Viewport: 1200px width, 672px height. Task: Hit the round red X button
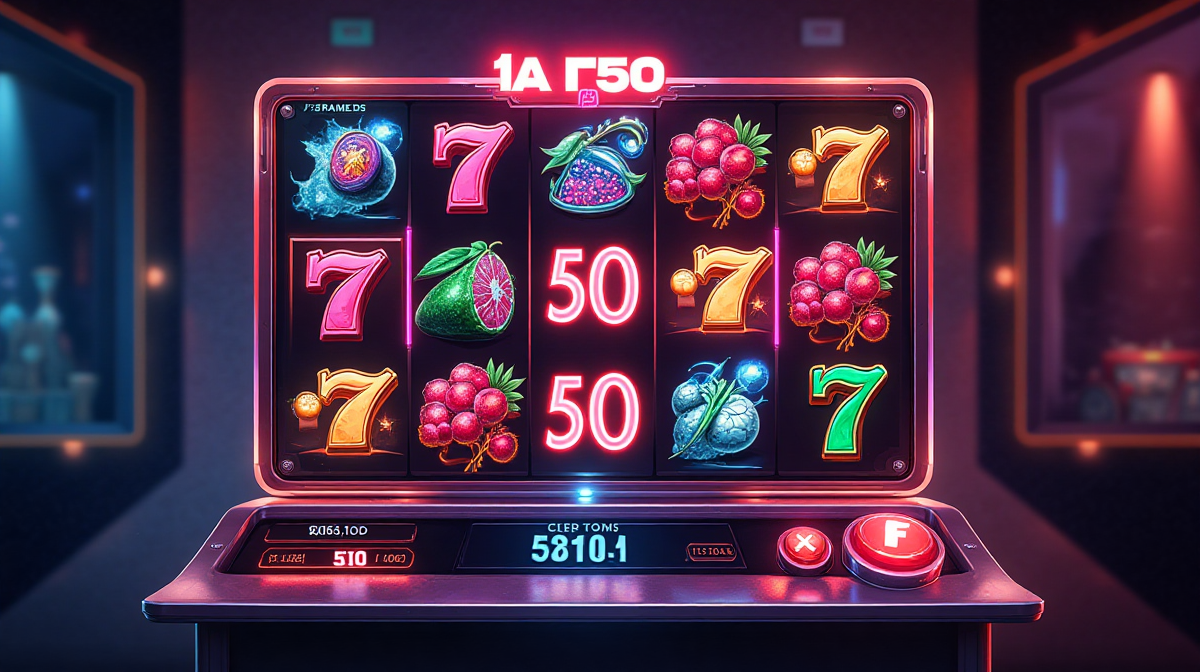(805, 548)
